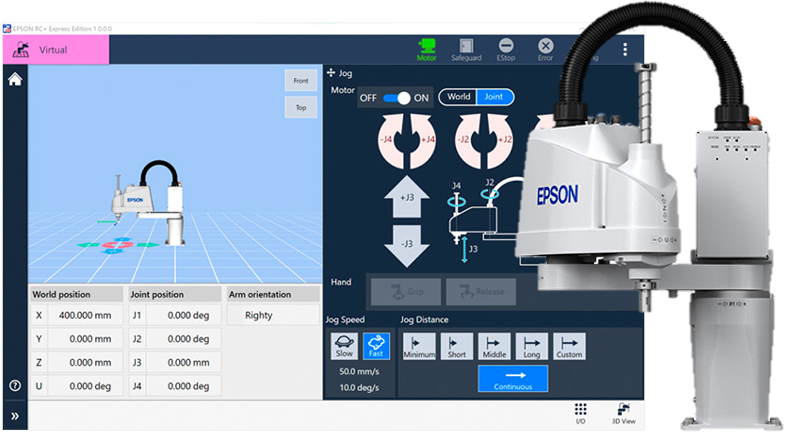The height and width of the screenshot is (438, 794).
Task: Click the Motor status icon
Action: [x=427, y=49]
